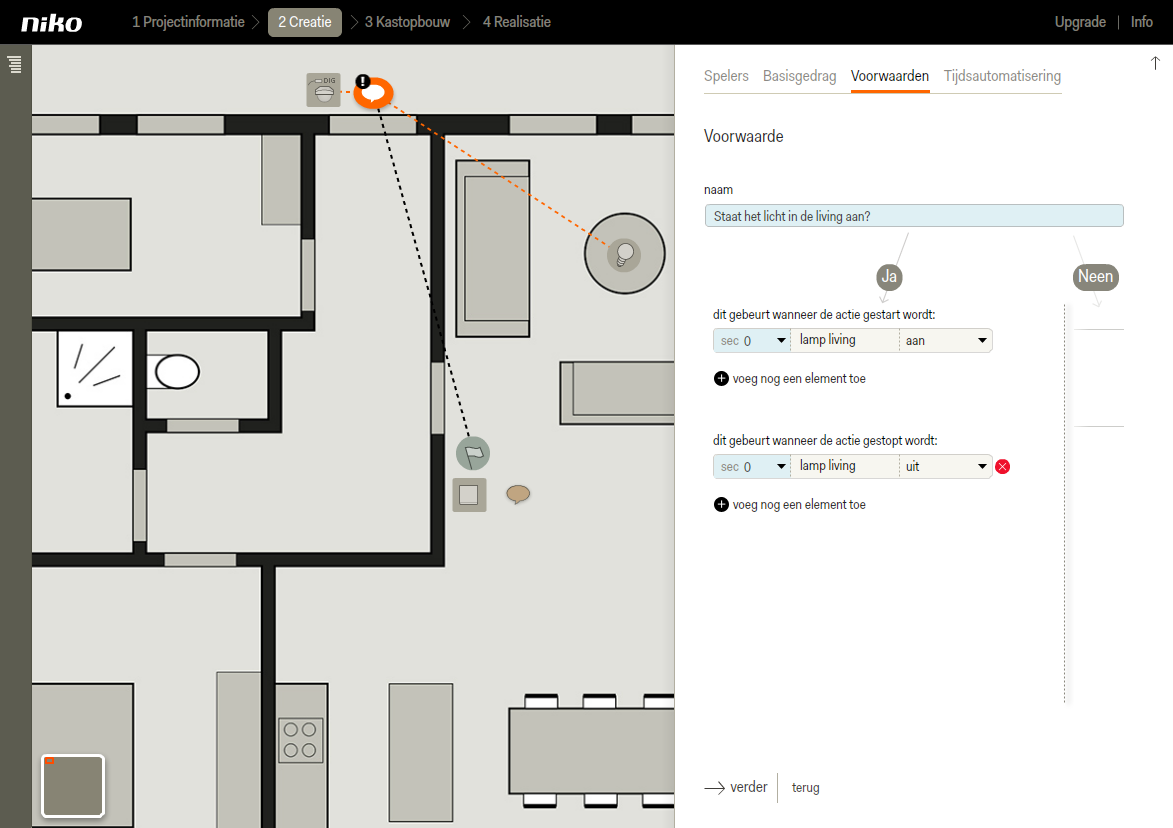Click plus icon under action gestart
This screenshot has height=828, width=1173.
pos(721,378)
